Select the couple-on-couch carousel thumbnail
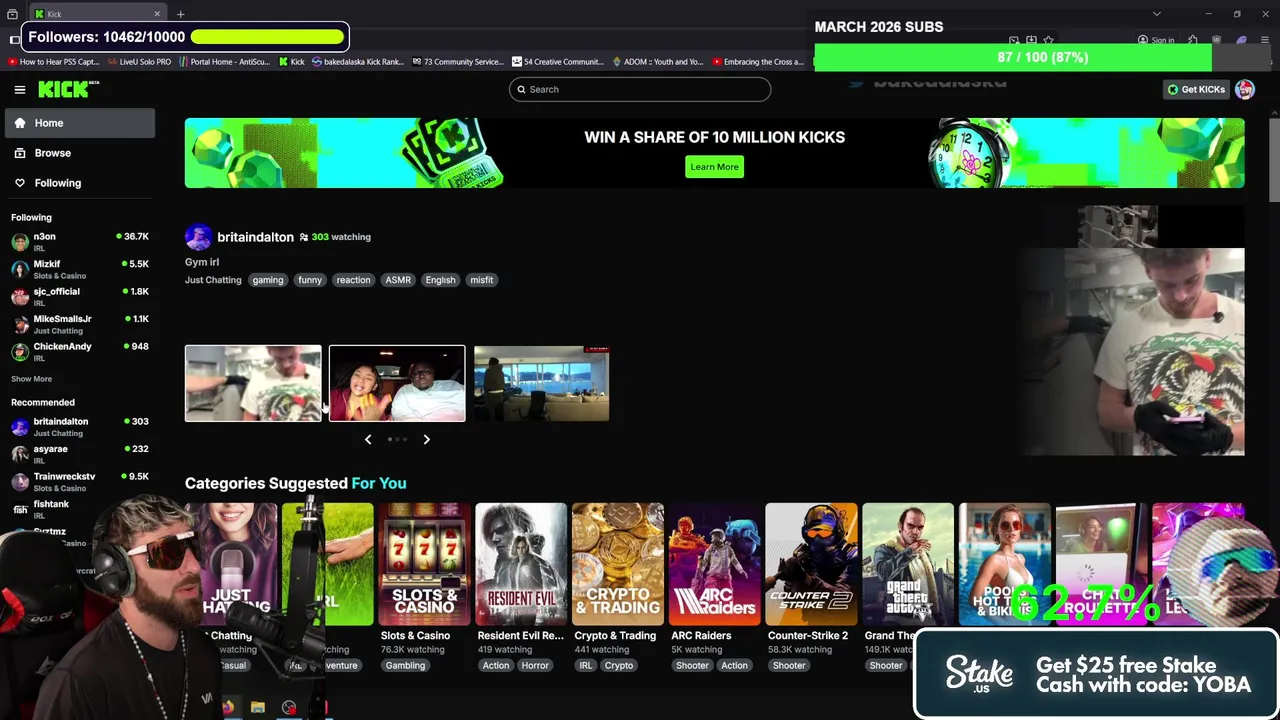The width and height of the screenshot is (1280, 720). pyautogui.click(x=397, y=384)
